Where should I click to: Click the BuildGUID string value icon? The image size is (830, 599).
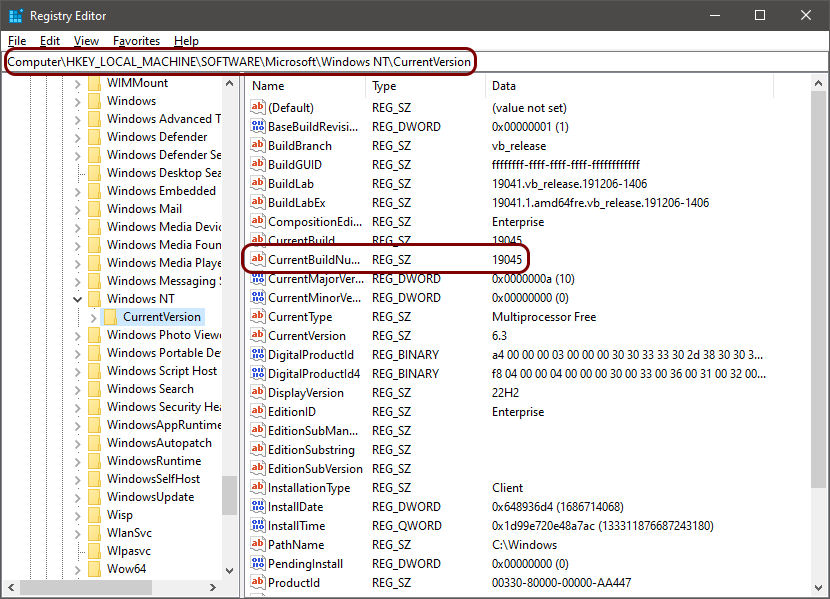click(x=258, y=164)
